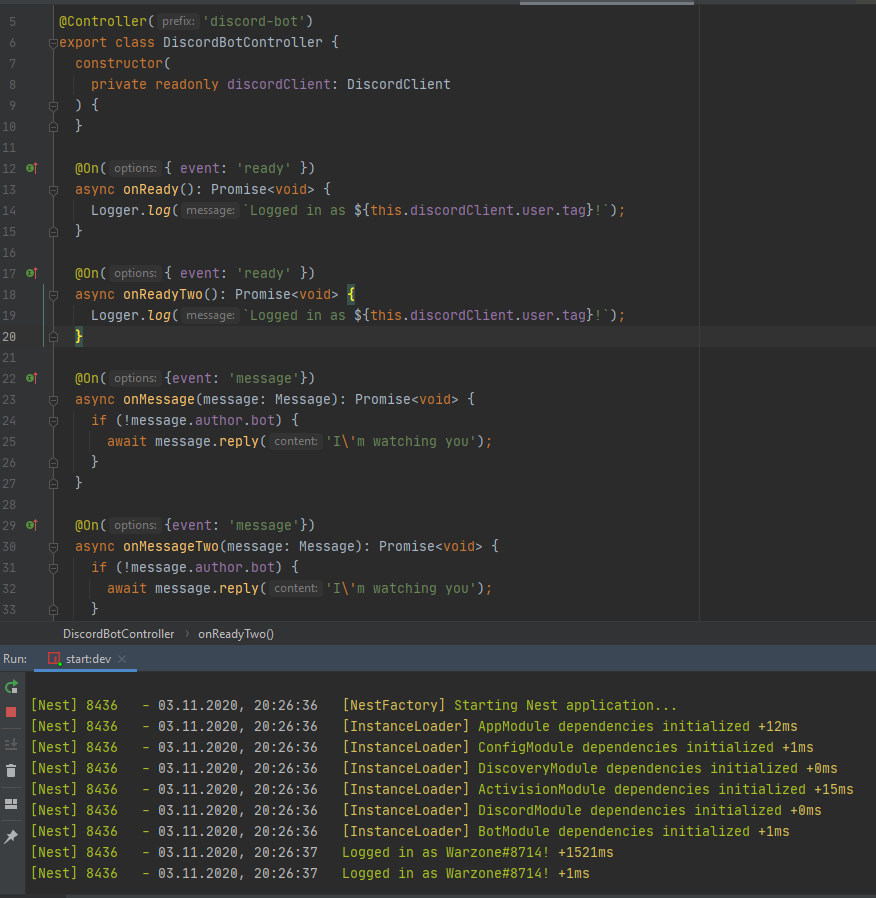Collapse the DiscordBotController class fold arrow
The image size is (876, 898).
54,42
